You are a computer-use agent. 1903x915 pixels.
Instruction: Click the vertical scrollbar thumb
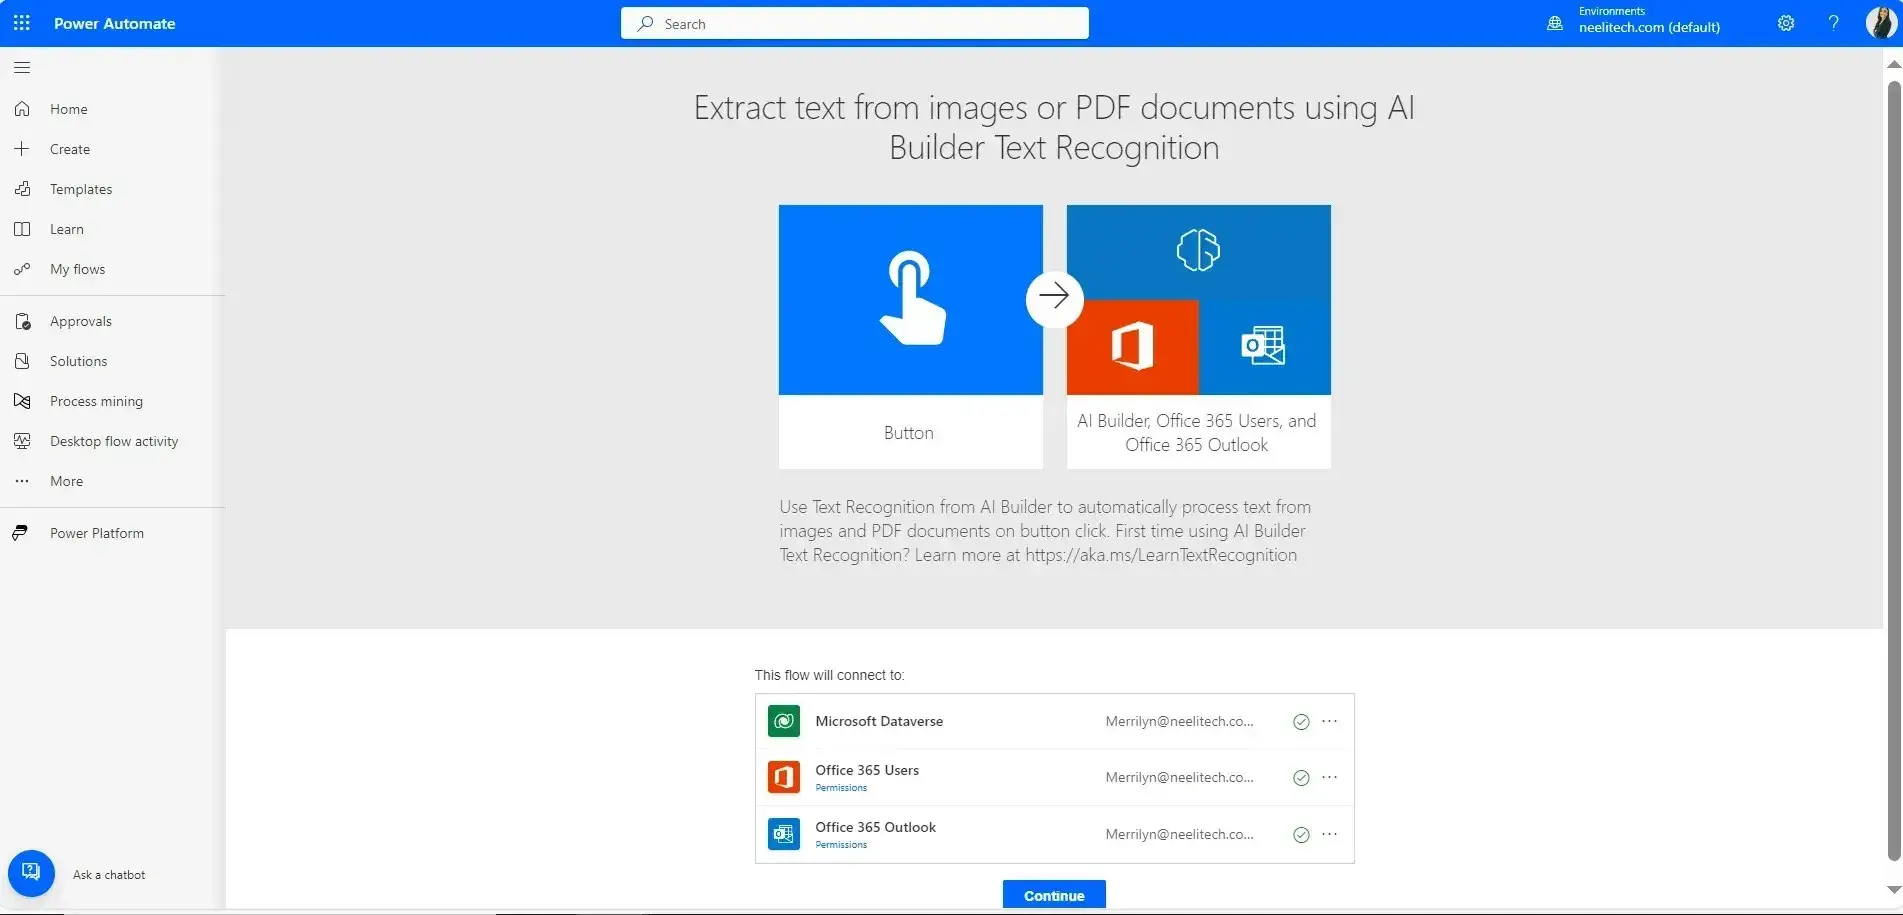tap(1893, 470)
